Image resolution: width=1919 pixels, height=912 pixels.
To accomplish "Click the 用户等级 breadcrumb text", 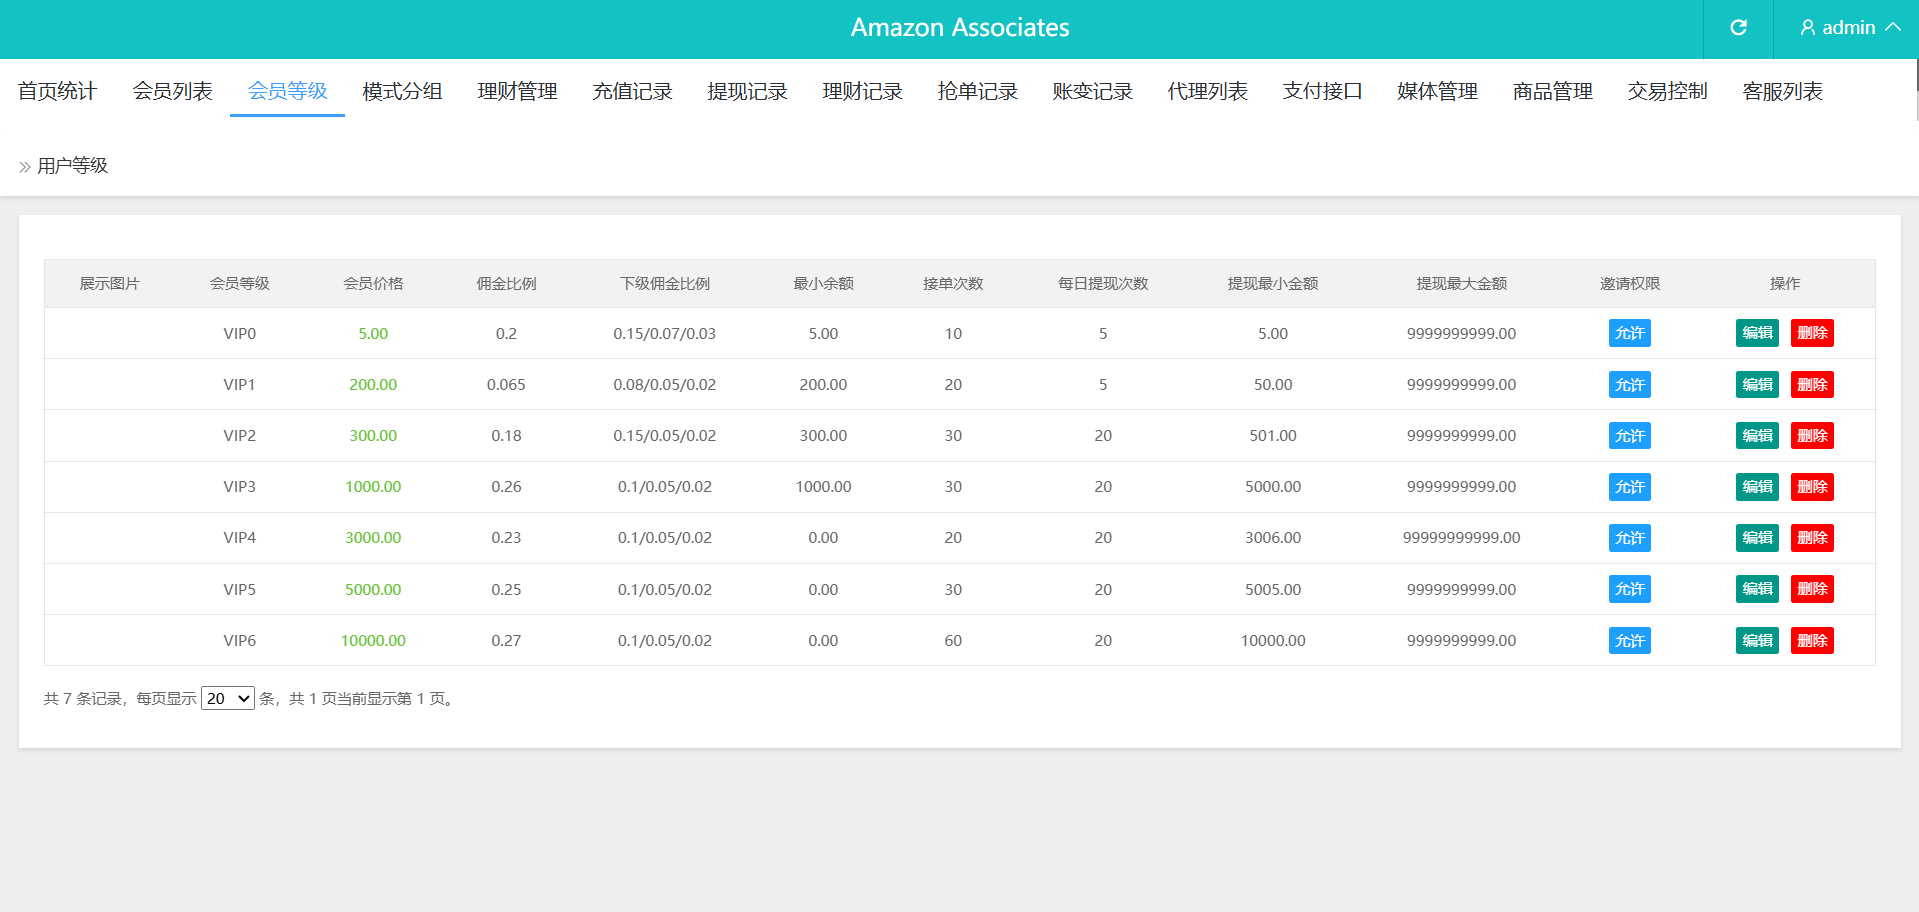I will pyautogui.click(x=72, y=166).
